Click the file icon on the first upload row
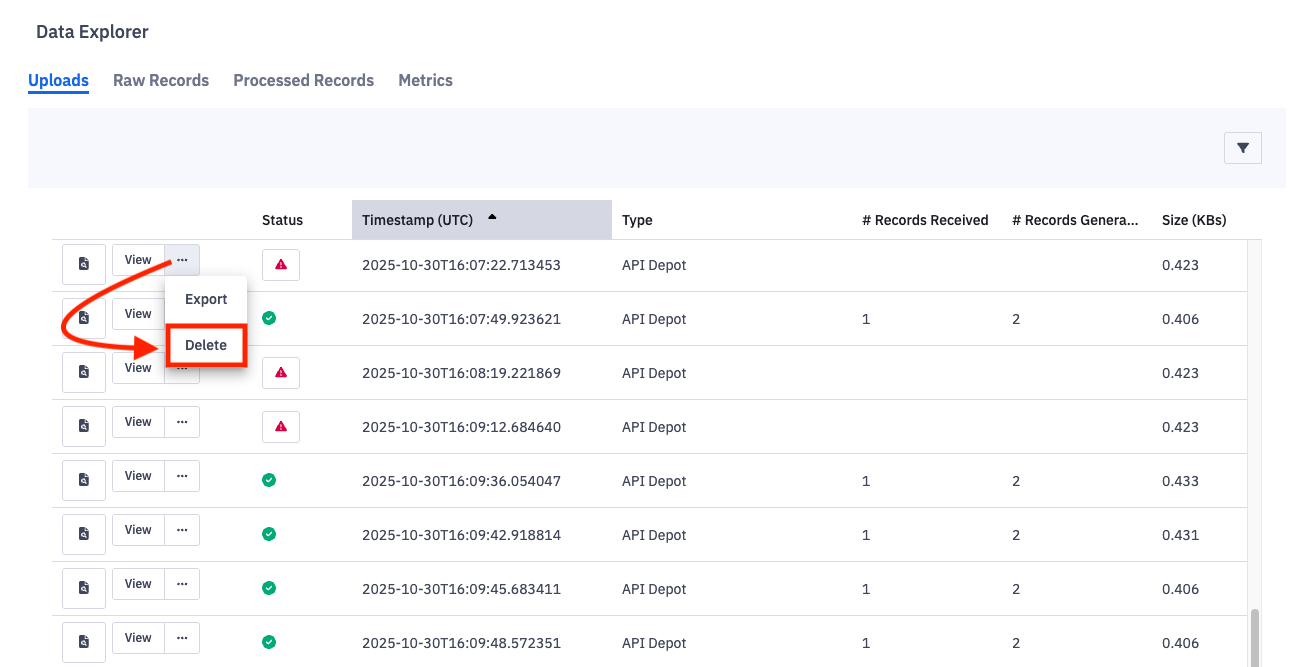The height and width of the screenshot is (667, 1305). [x=83, y=264]
